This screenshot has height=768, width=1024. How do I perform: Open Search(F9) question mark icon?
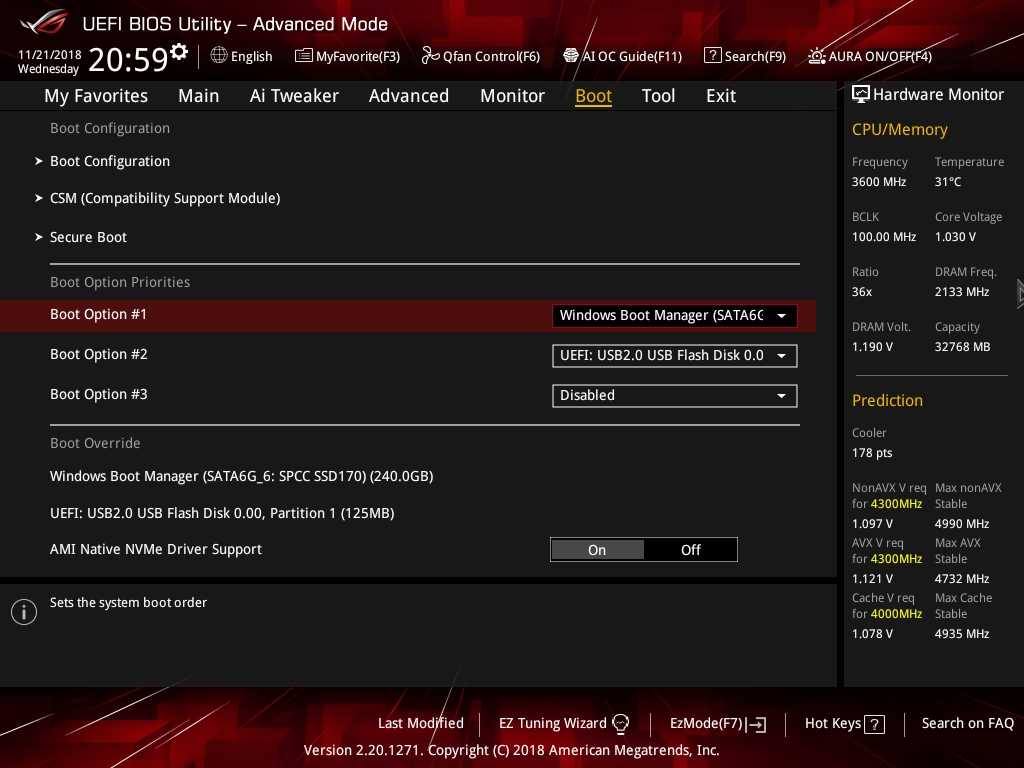(712, 56)
